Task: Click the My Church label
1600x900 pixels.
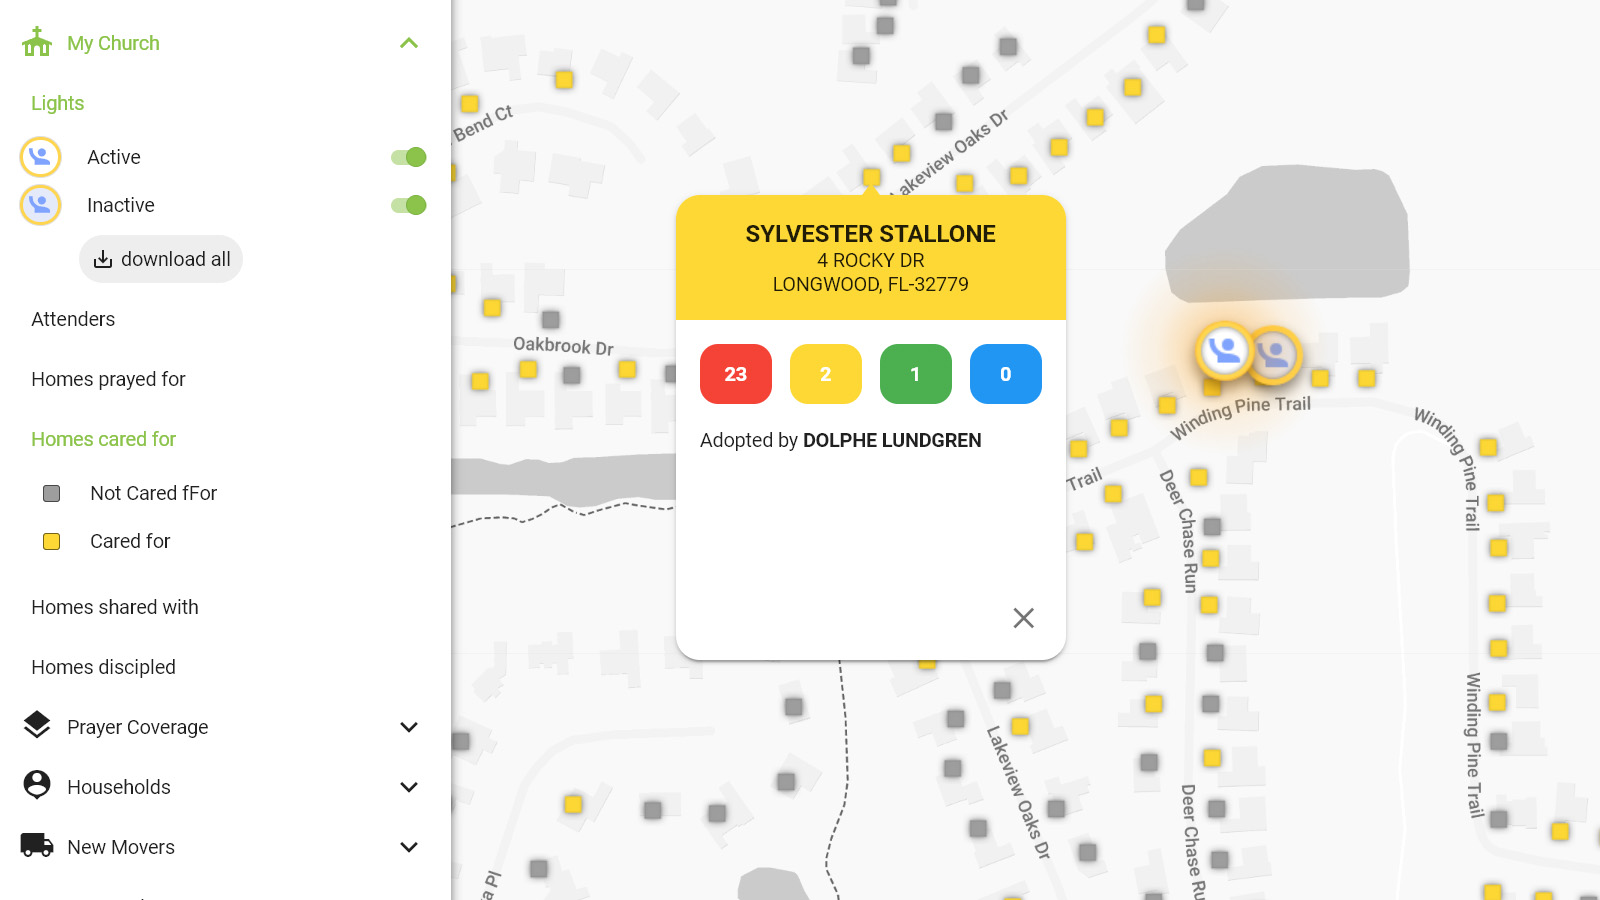Action: [x=113, y=43]
